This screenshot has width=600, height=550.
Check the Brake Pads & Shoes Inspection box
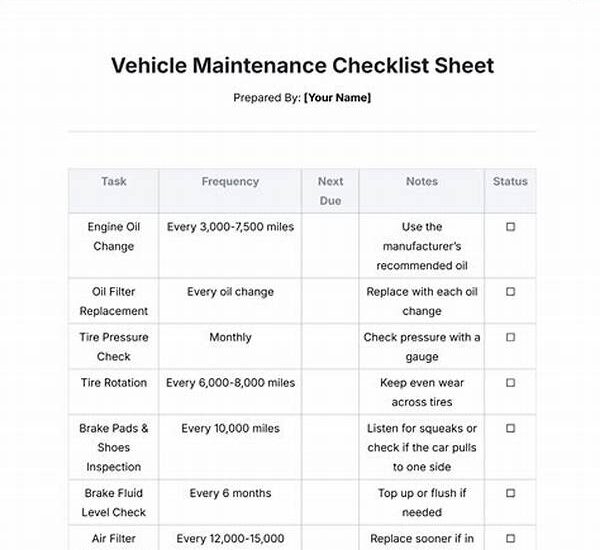[510, 428]
